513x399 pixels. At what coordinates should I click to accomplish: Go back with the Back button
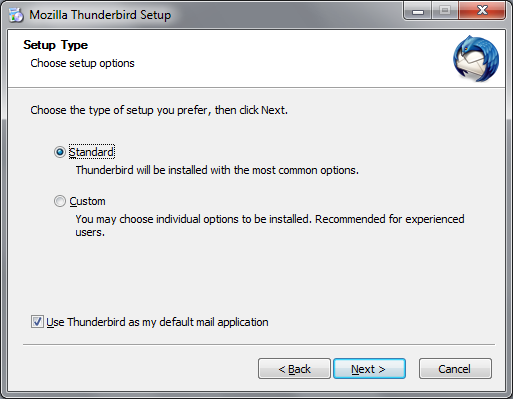(x=294, y=369)
